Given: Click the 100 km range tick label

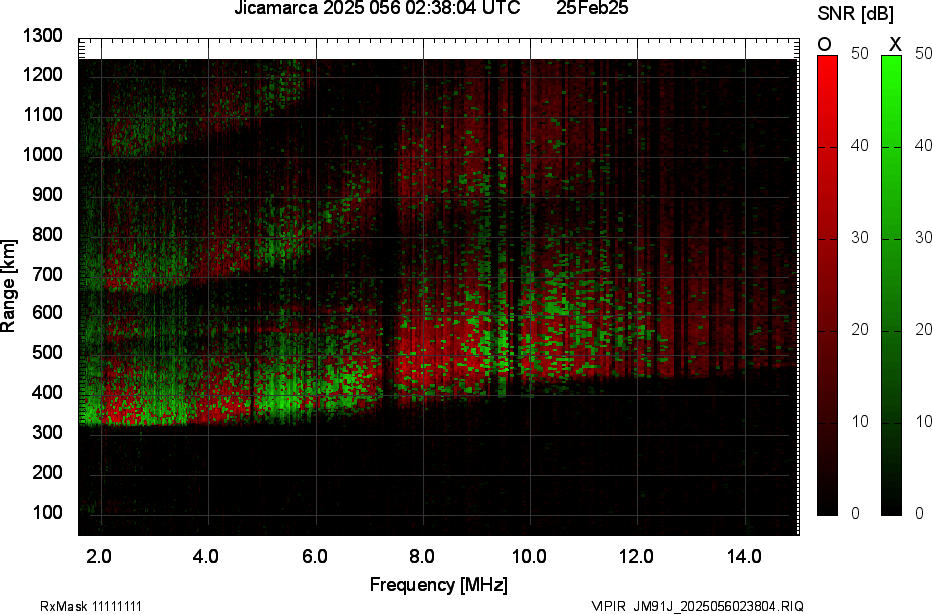Looking at the screenshot, I should [48, 512].
